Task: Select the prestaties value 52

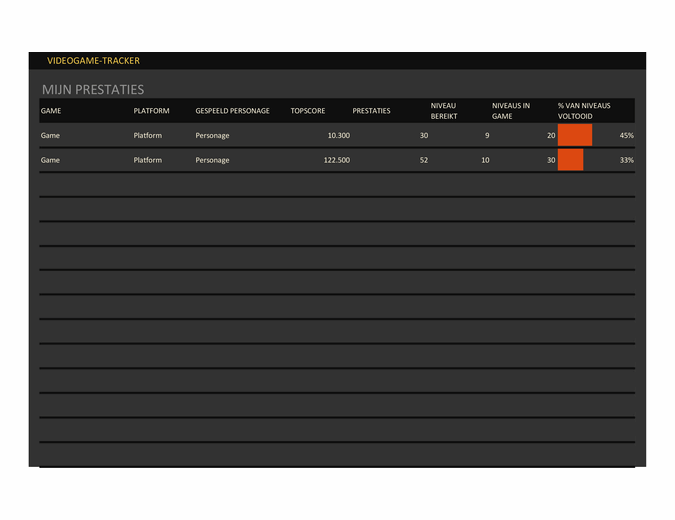Action: (424, 160)
